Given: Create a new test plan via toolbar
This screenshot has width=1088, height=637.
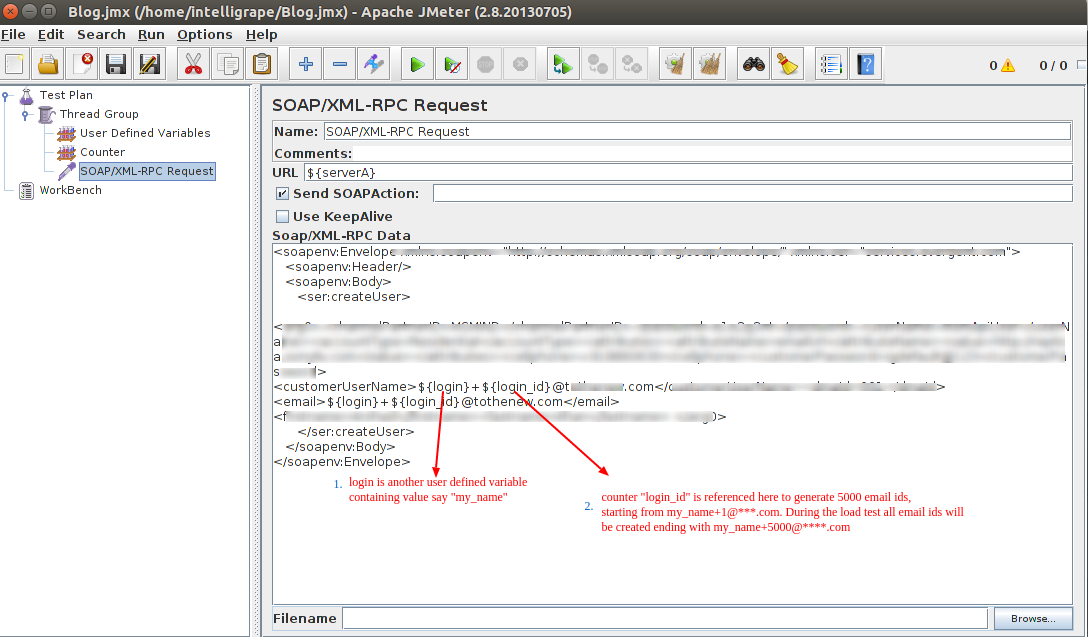Looking at the screenshot, I should pos(15,65).
